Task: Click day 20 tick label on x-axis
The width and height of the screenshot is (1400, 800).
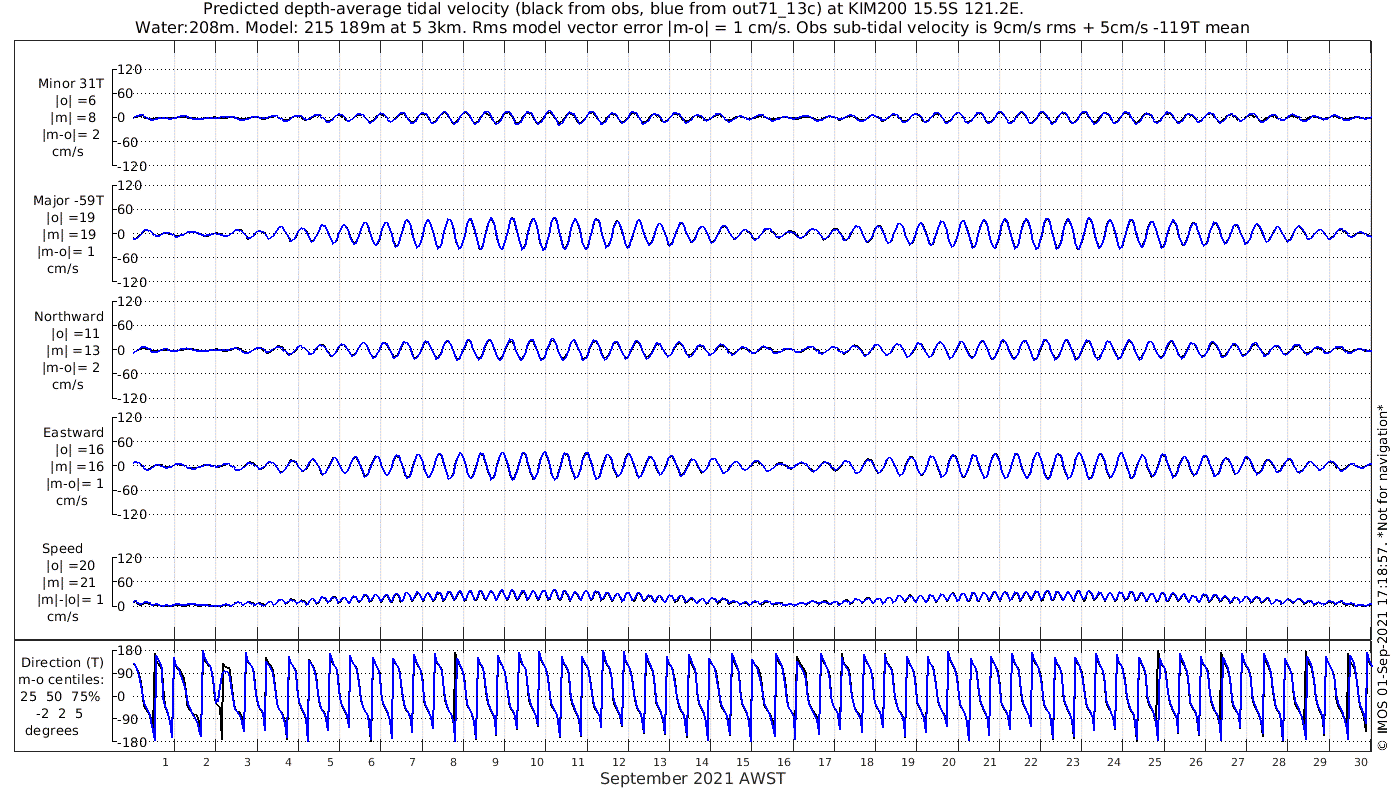Action: (x=949, y=762)
